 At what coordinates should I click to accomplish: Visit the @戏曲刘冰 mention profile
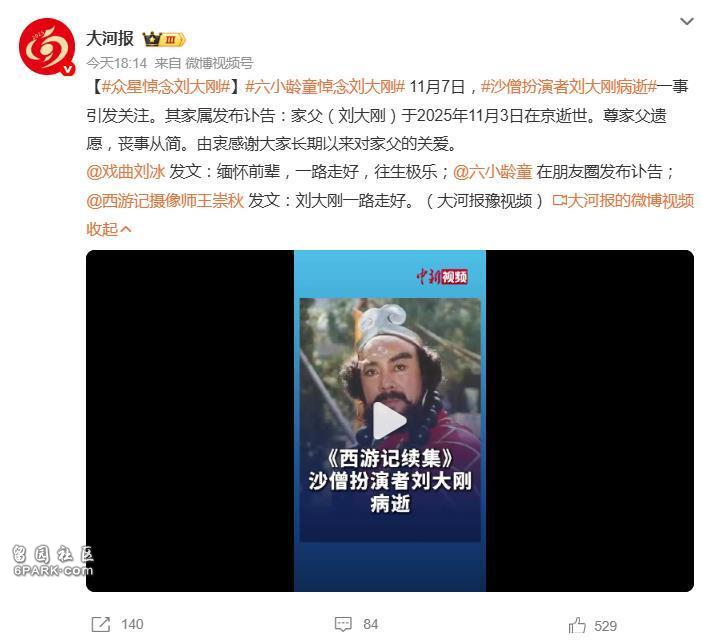[x=126, y=172]
